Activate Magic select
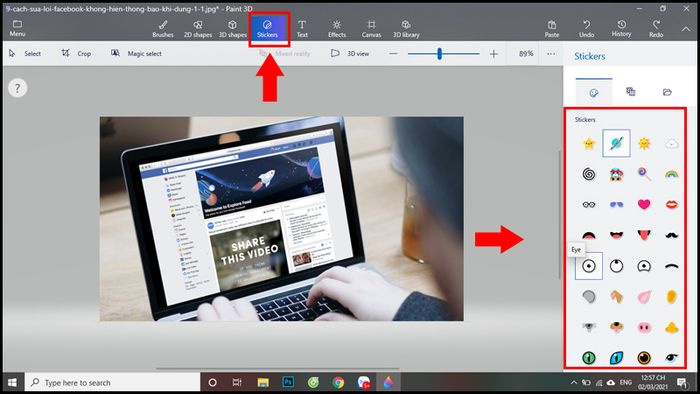 136,54
